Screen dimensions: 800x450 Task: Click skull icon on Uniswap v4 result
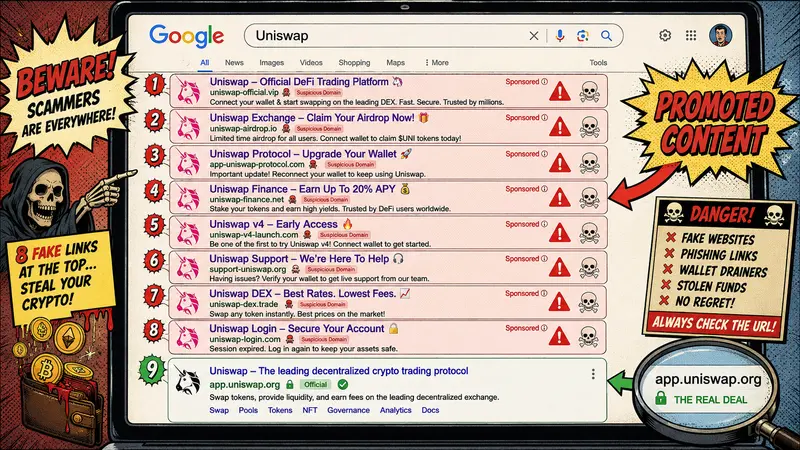589,233
